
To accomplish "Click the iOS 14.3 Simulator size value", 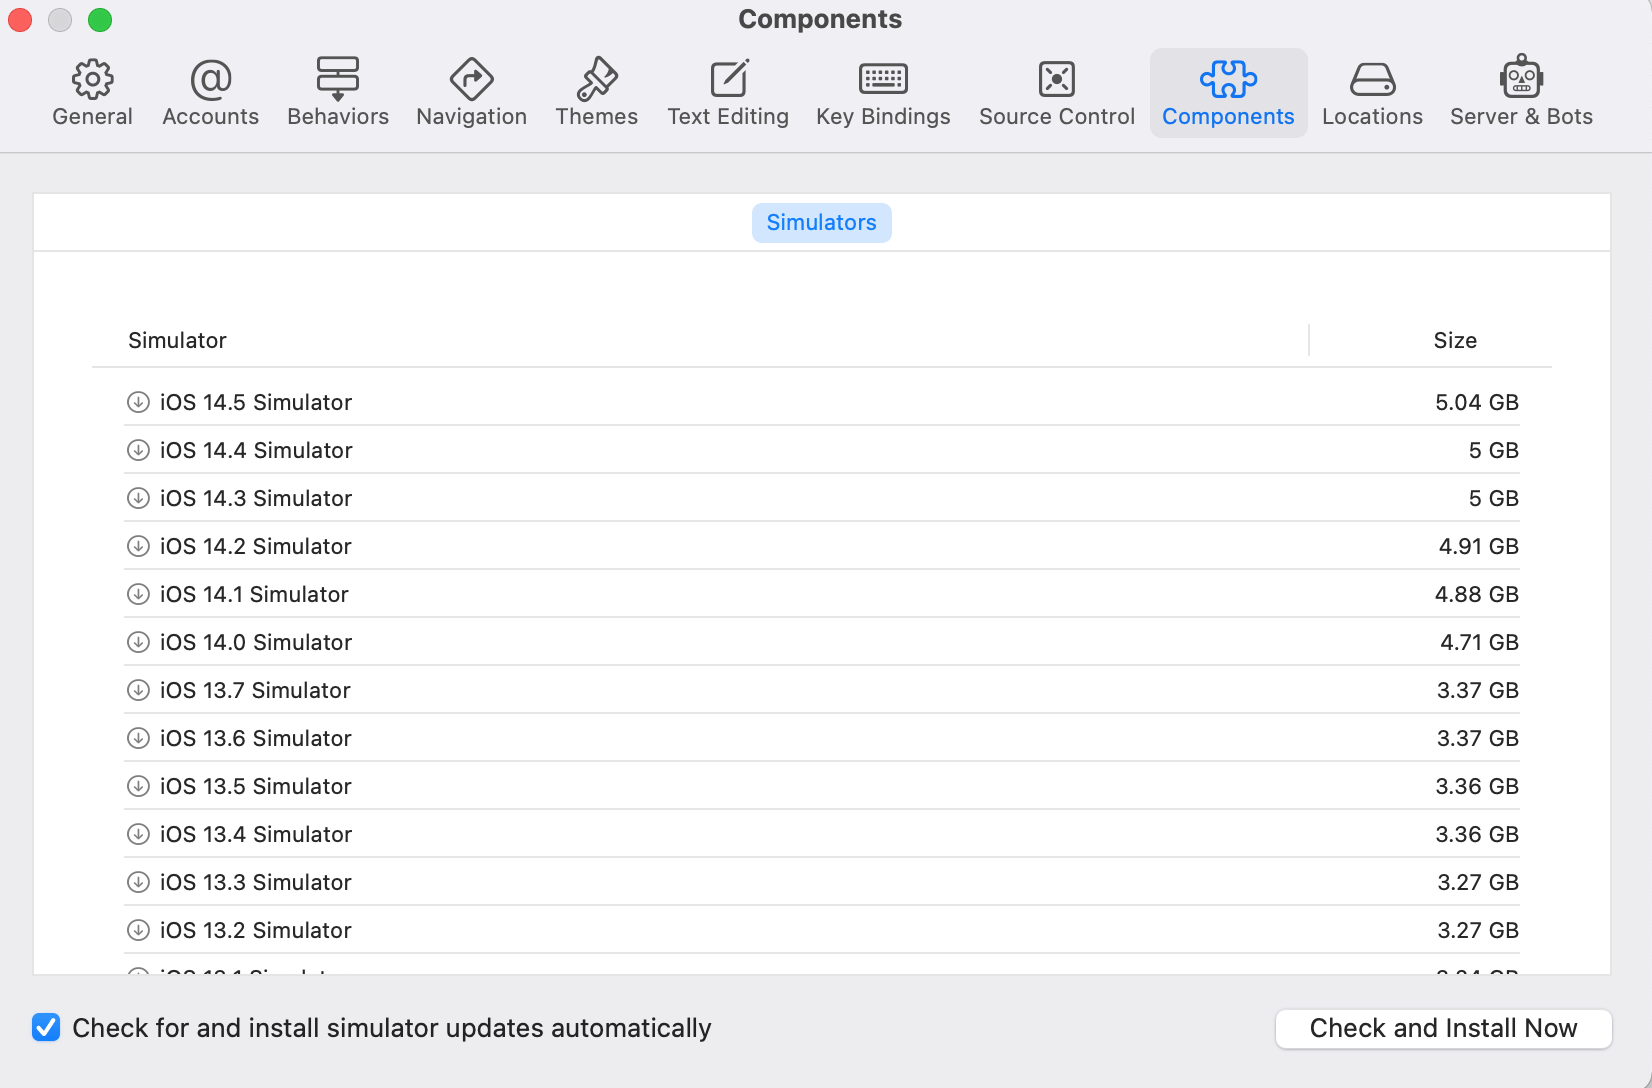I will [1494, 498].
